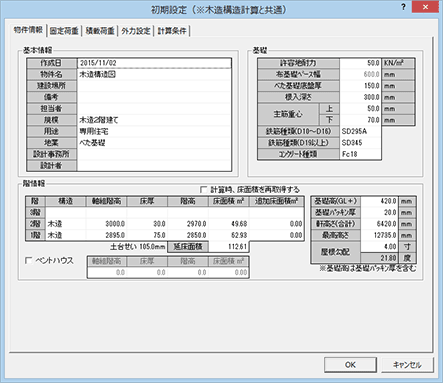Edit 主筋重心 上 value 50.0
Screen dimensions: 443x383
pos(360,108)
